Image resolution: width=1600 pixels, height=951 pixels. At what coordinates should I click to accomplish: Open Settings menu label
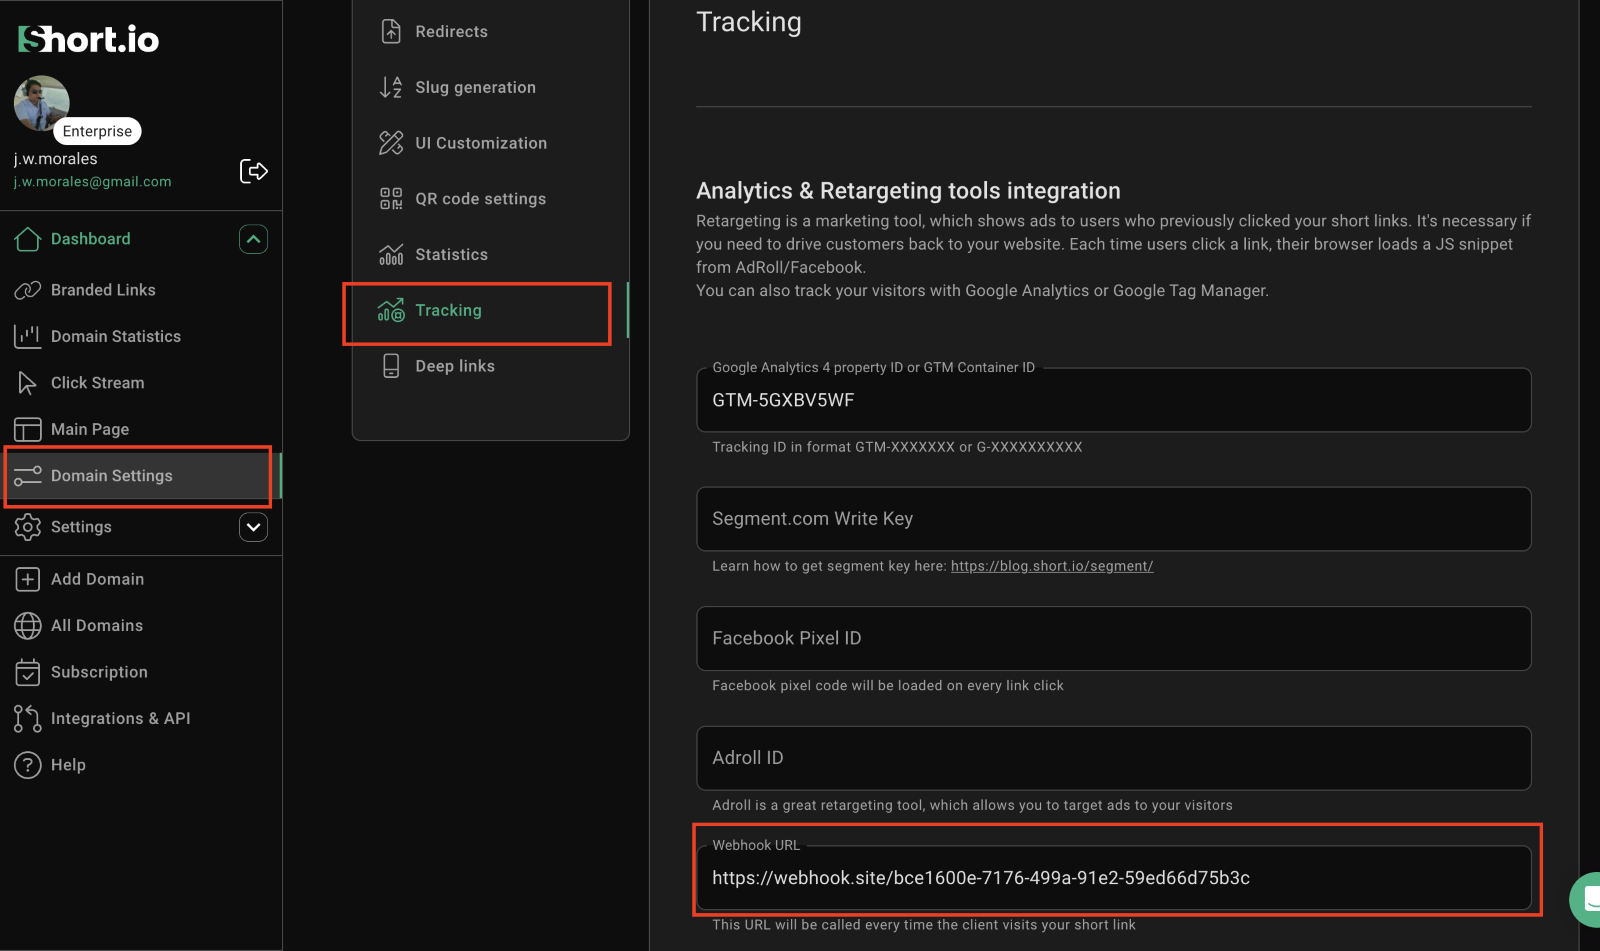[x=81, y=527]
